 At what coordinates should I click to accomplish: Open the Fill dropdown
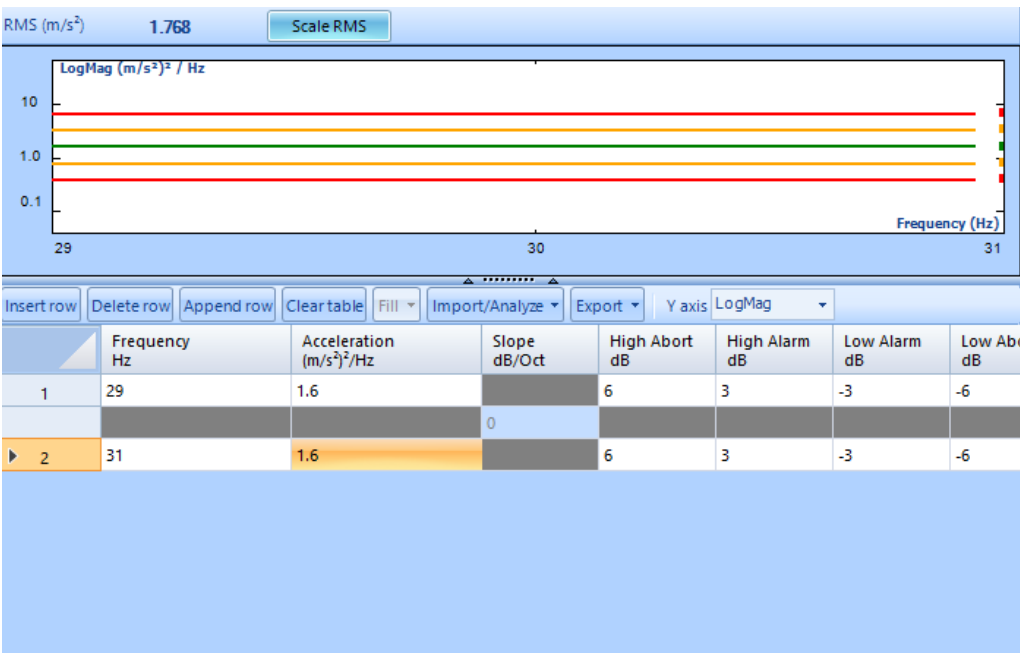coord(397,306)
